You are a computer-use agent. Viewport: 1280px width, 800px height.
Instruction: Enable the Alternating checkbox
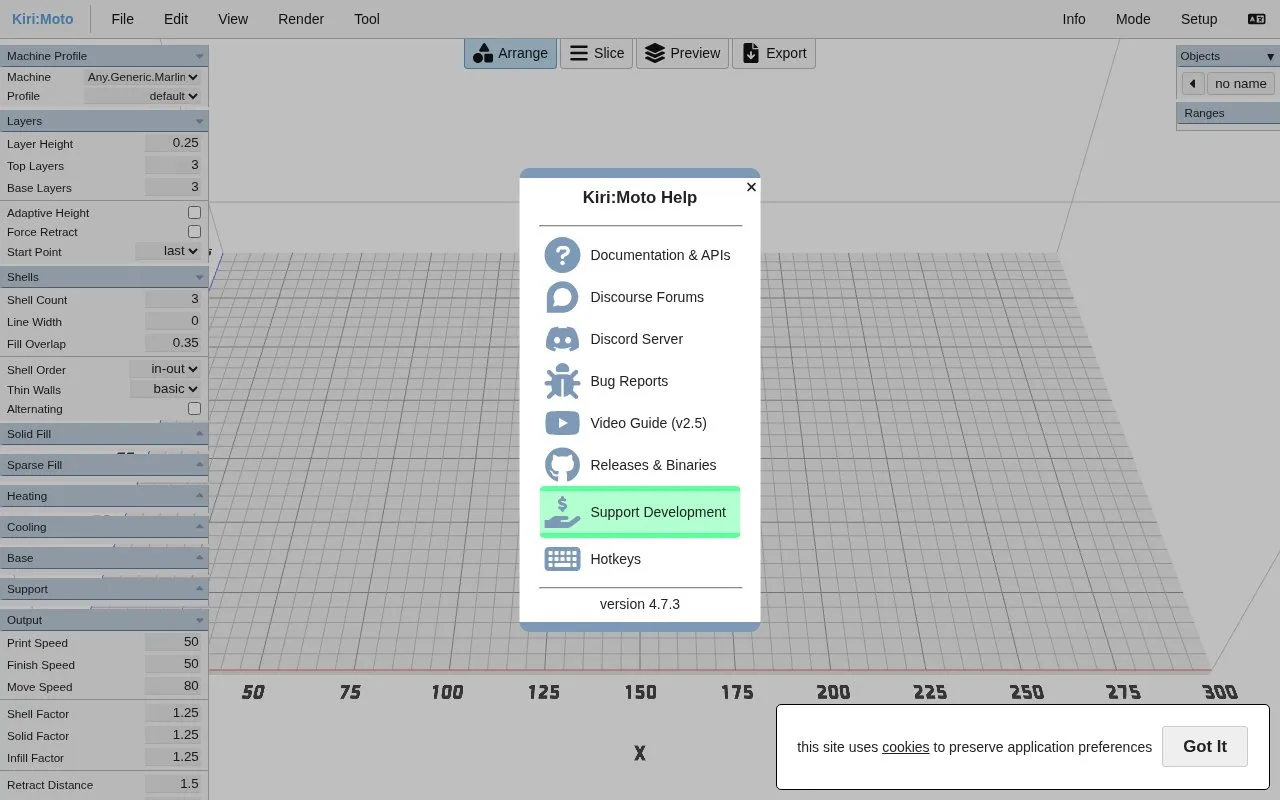coord(194,409)
